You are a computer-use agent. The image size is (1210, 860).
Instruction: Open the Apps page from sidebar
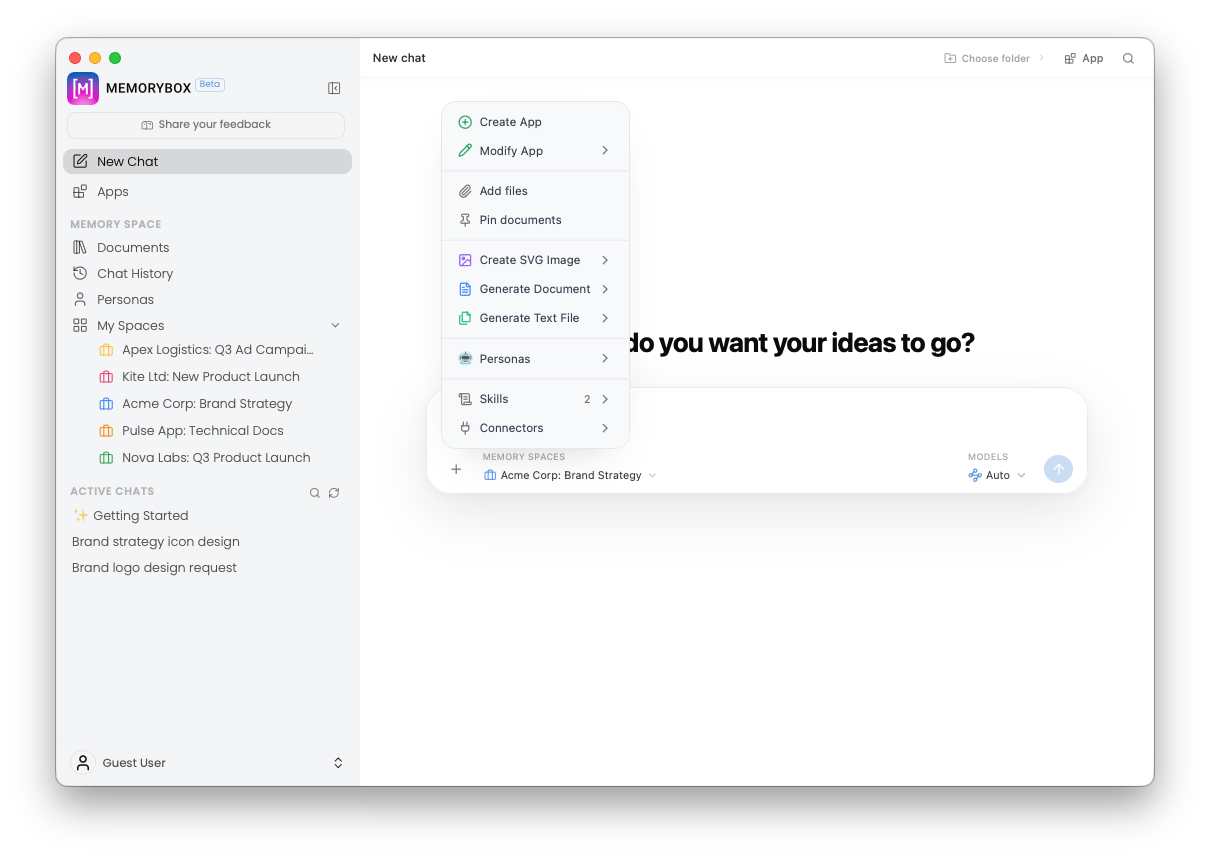click(207, 192)
